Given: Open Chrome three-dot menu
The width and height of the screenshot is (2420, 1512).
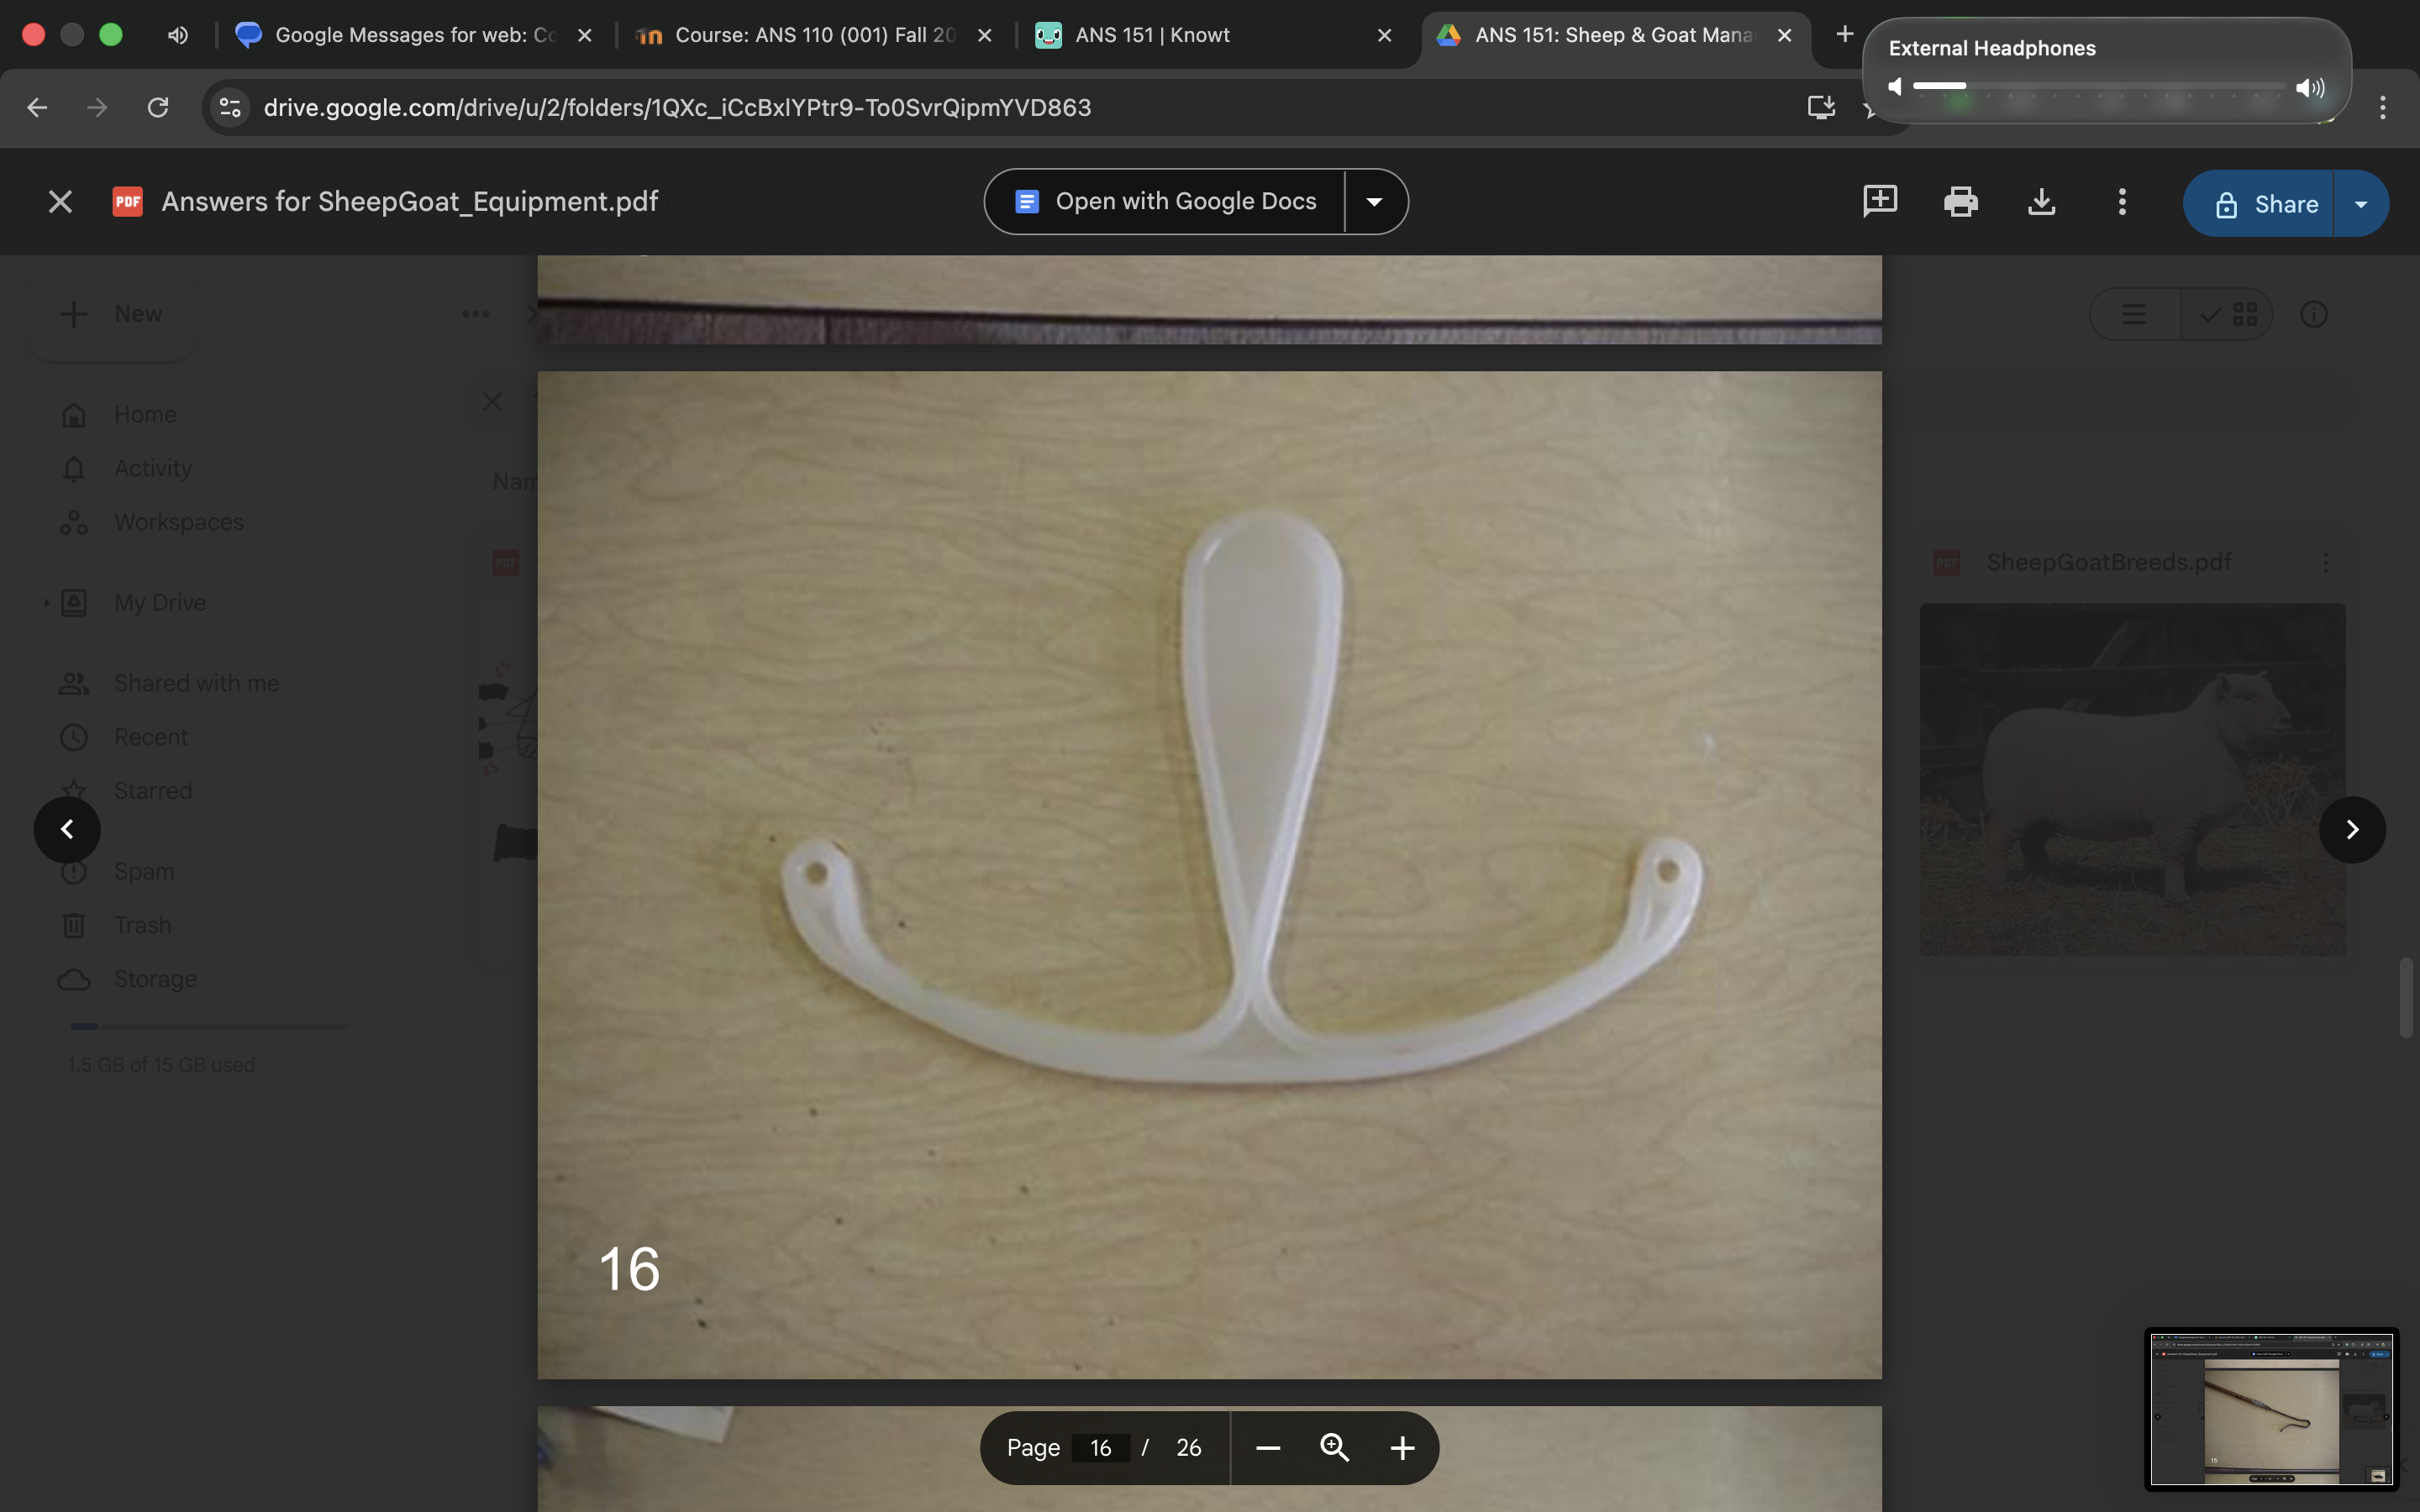Looking at the screenshot, I should (2383, 107).
